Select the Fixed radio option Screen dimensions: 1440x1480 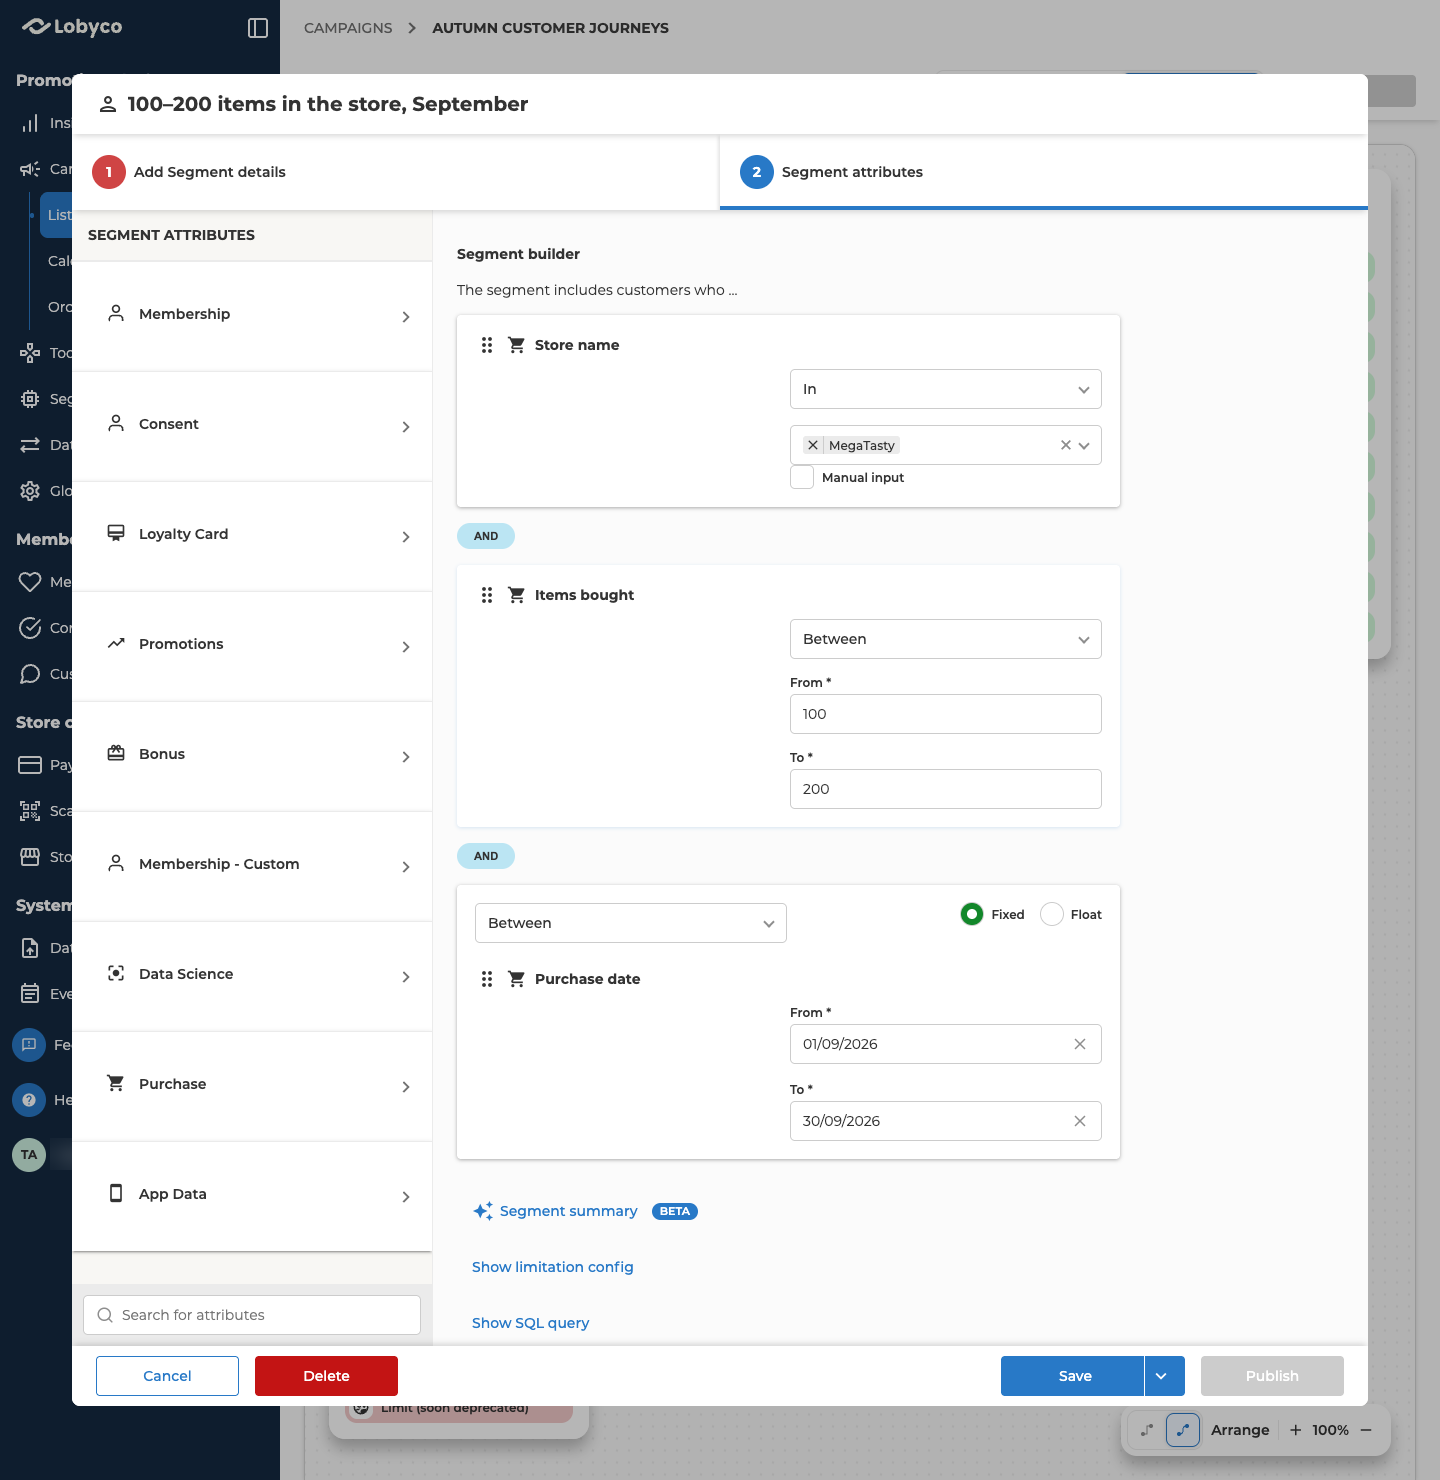(971, 914)
